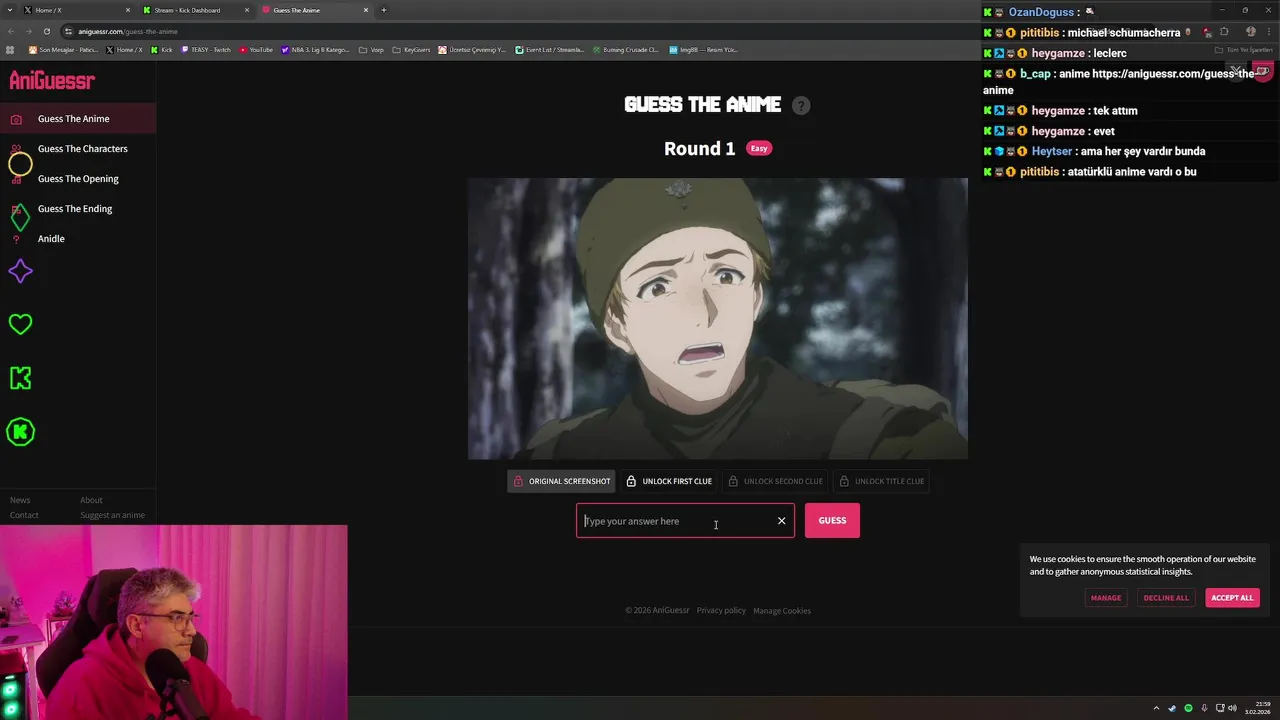
Task: Click the Easy difficulty badge
Action: pyautogui.click(x=759, y=148)
